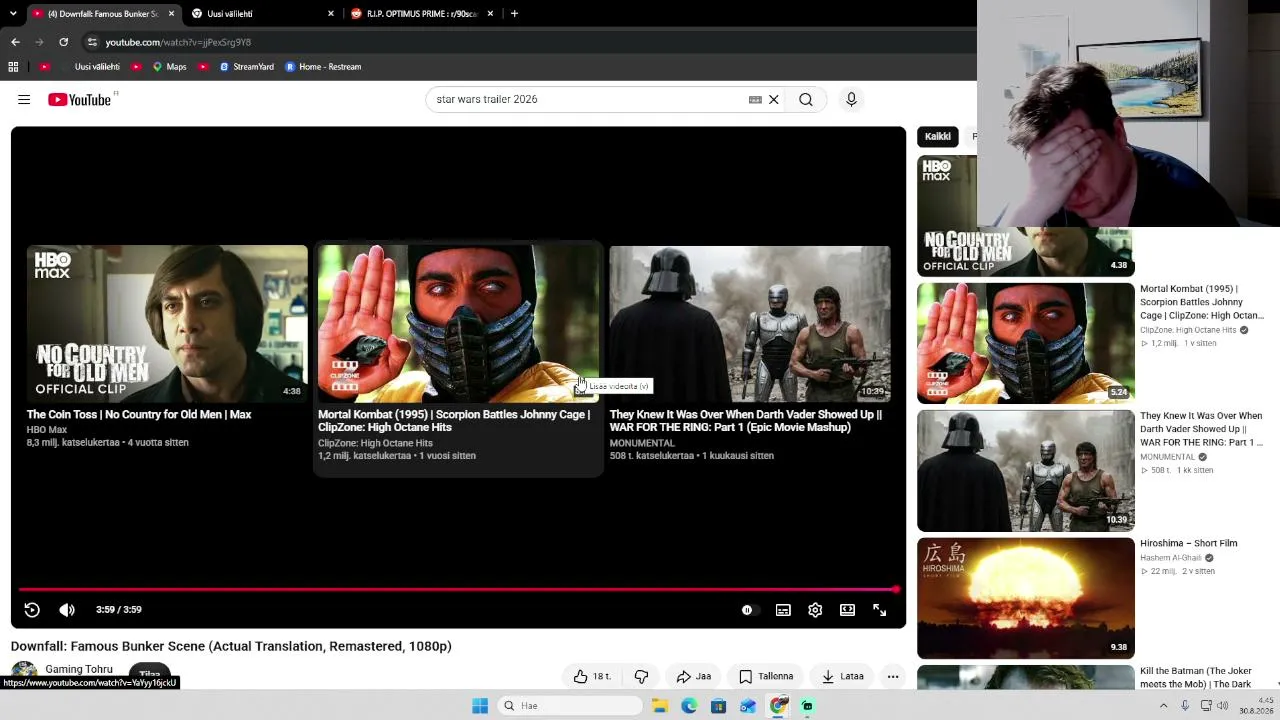
Task: Close the R.I.P. OPTIMUS PRIME tab
Action: pyautogui.click(x=490, y=14)
